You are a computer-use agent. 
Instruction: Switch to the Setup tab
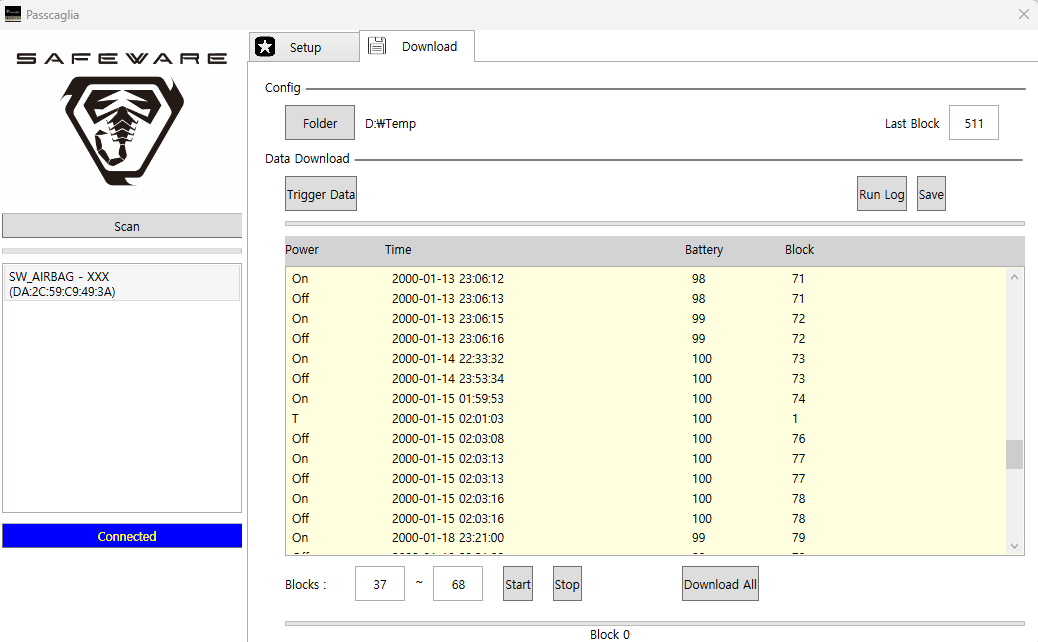click(x=305, y=47)
